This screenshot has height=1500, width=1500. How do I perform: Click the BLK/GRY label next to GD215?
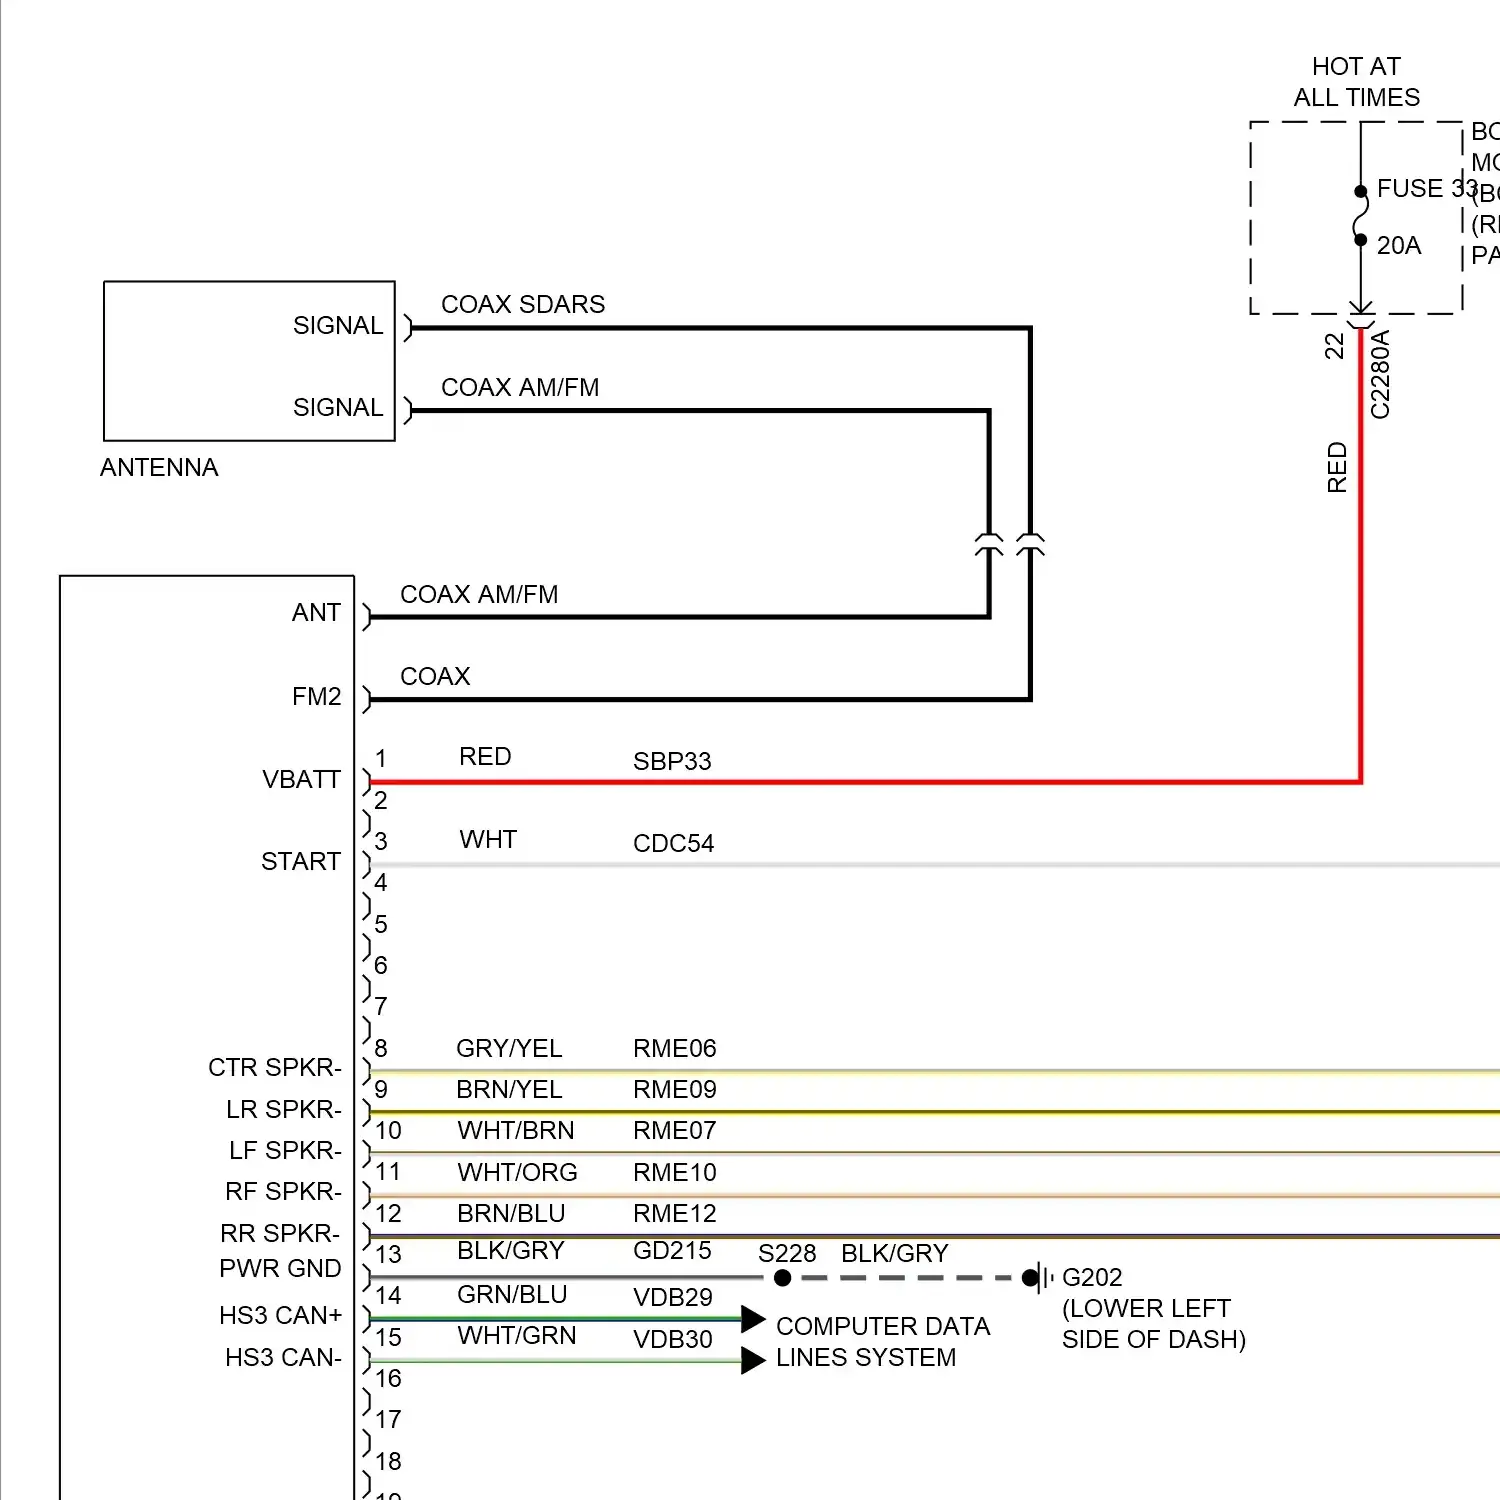(x=511, y=1250)
